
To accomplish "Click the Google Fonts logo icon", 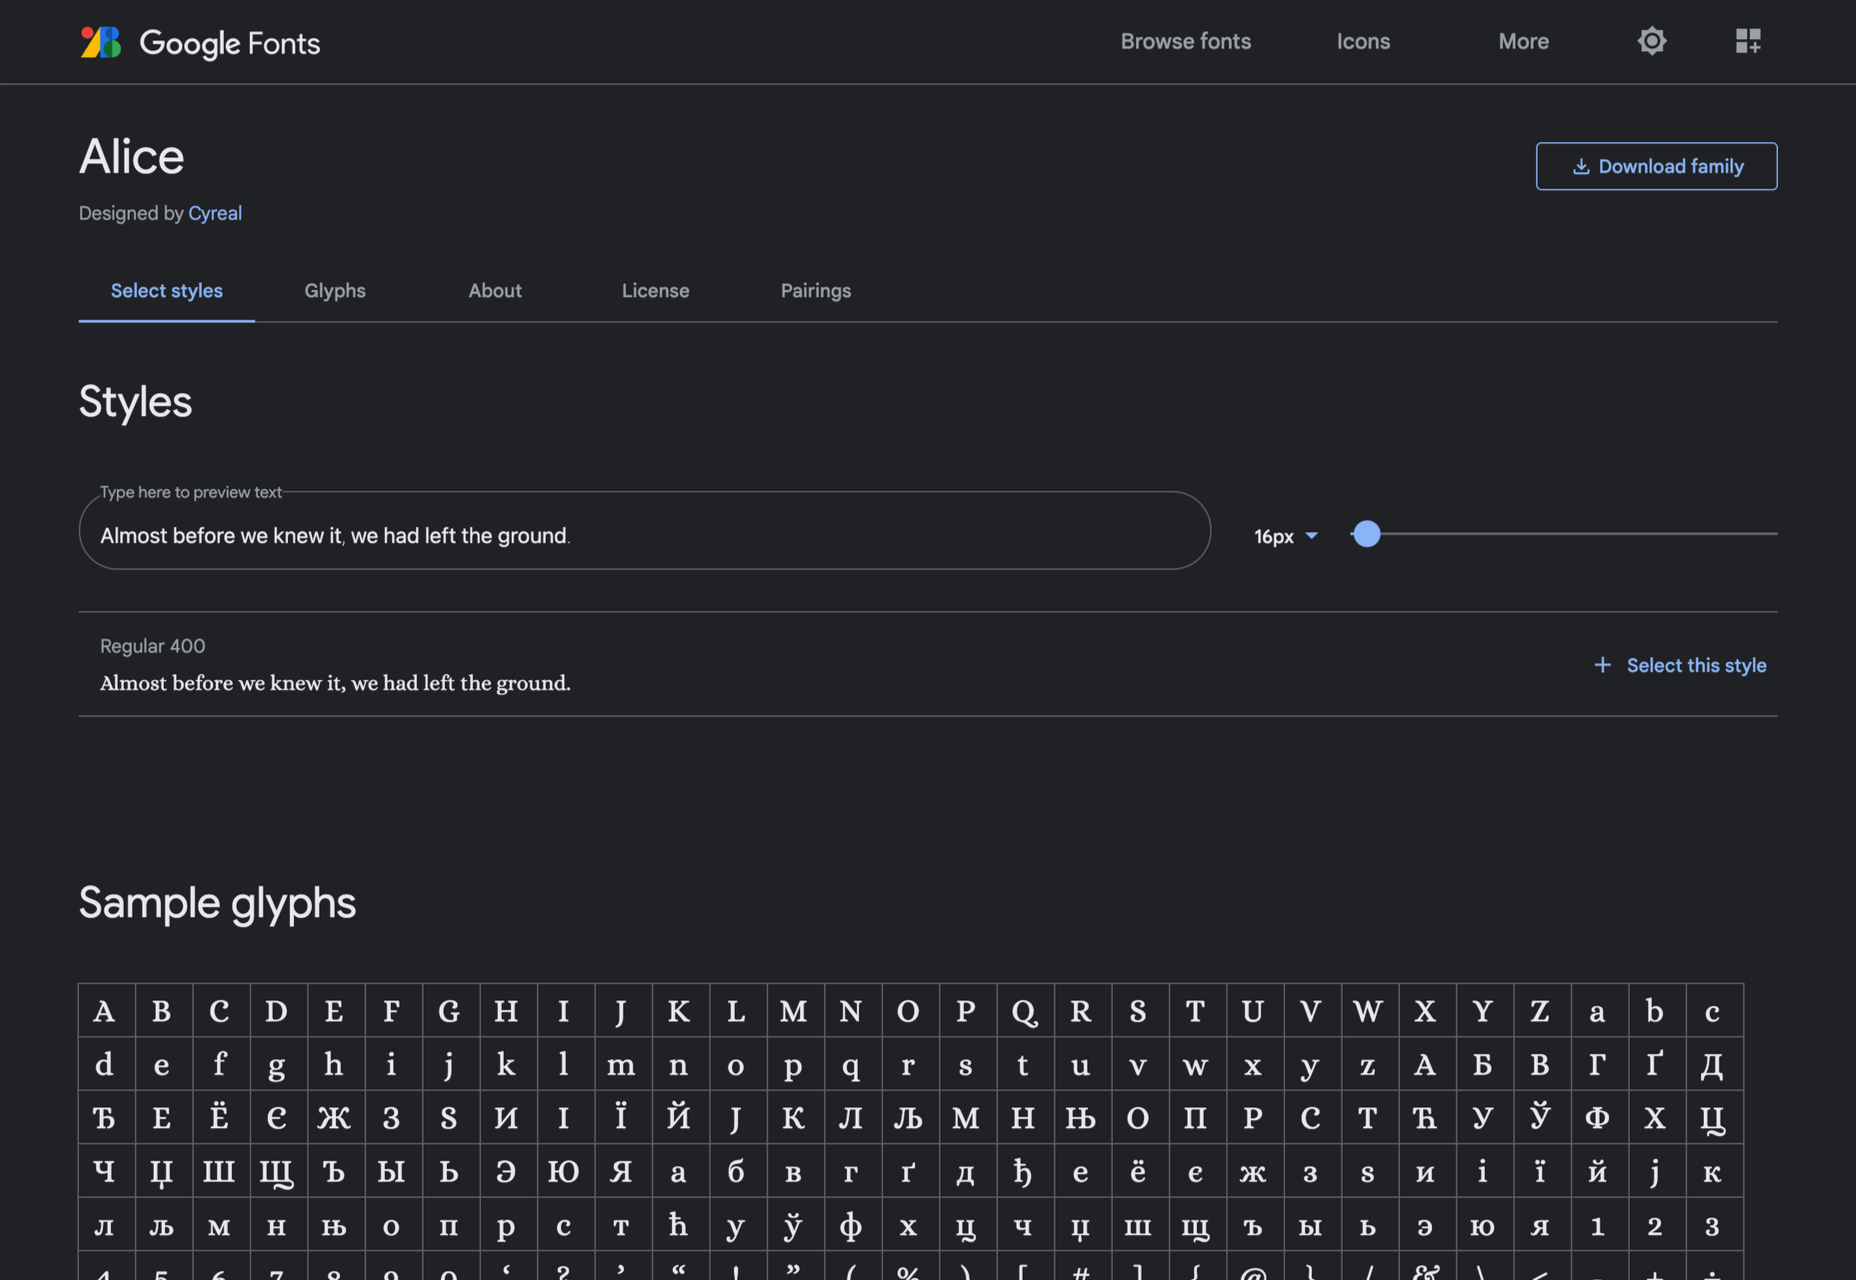I will tap(100, 42).
